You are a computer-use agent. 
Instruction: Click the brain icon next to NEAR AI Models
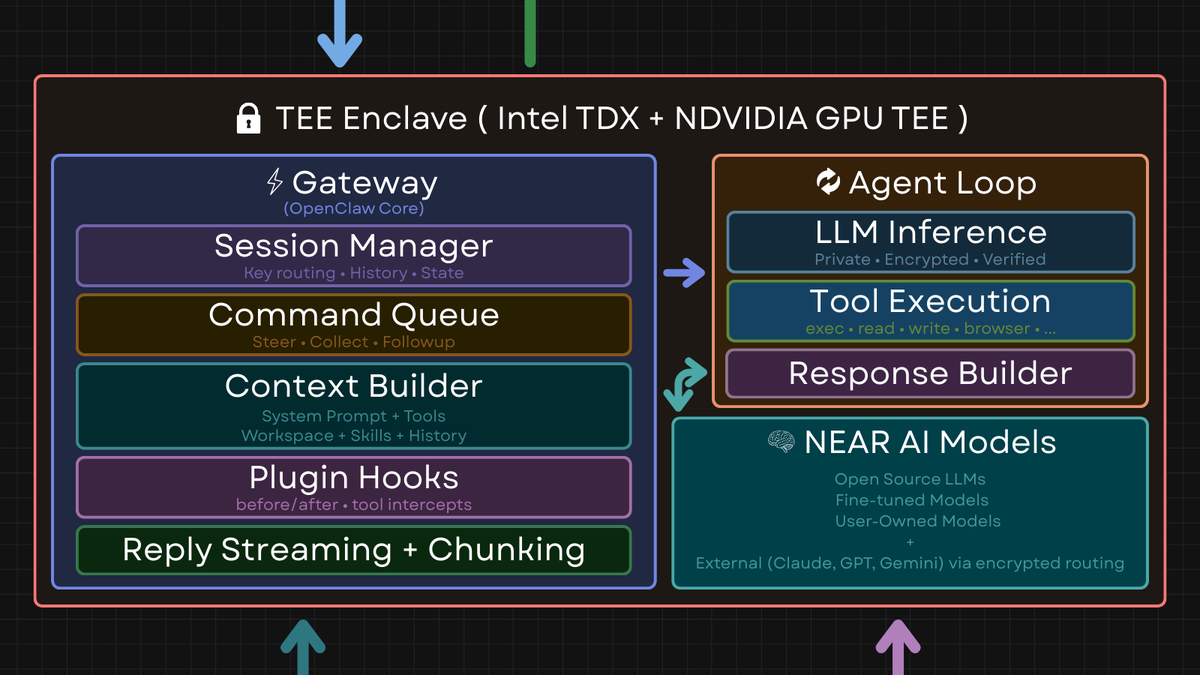780,441
